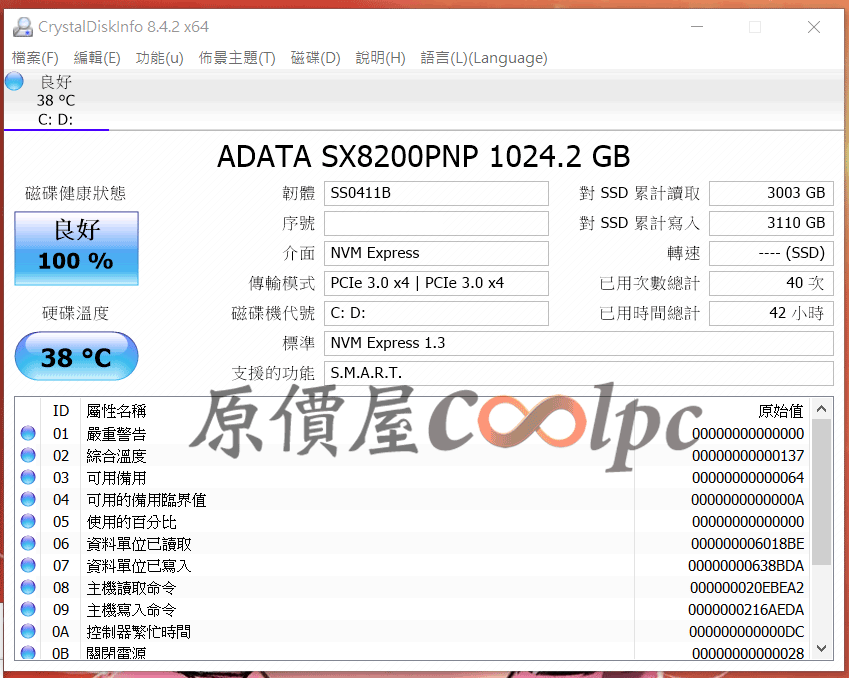Click status orb for attribute 06 資料單位已讀取
This screenshot has width=849, height=678.
point(28,543)
